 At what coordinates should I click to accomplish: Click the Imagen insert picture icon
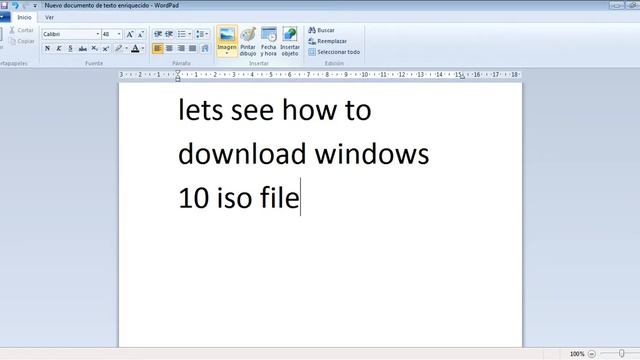[x=227, y=35]
